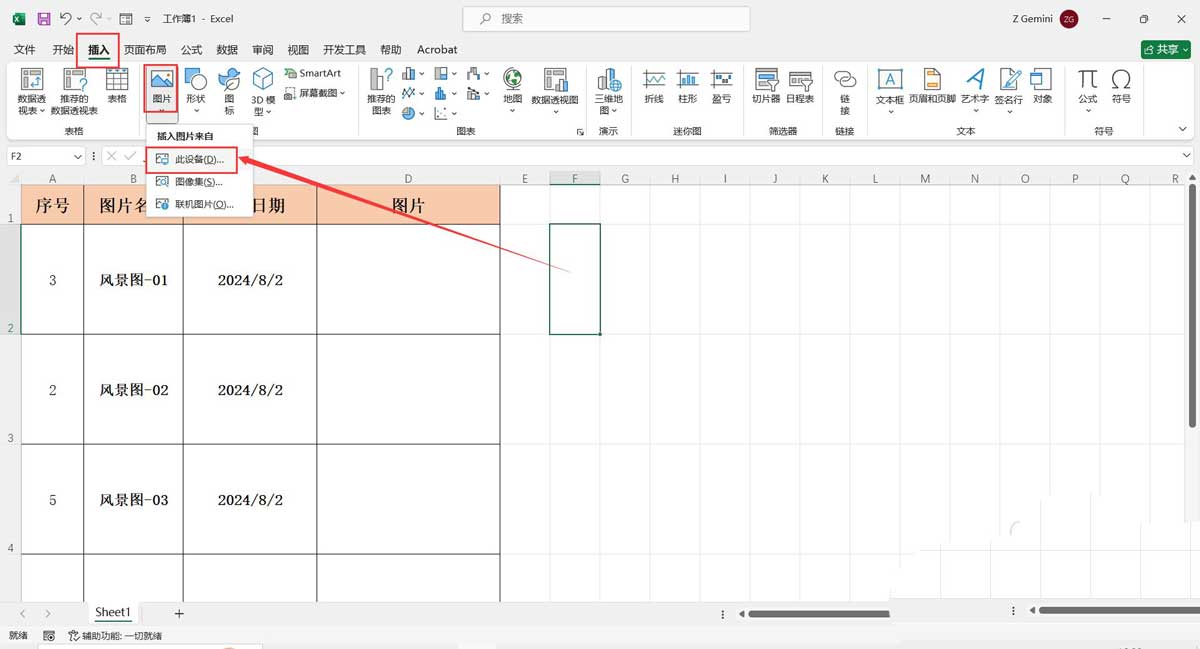Click the accessibility status icon in status bar
1200x649 pixels.
point(73,636)
